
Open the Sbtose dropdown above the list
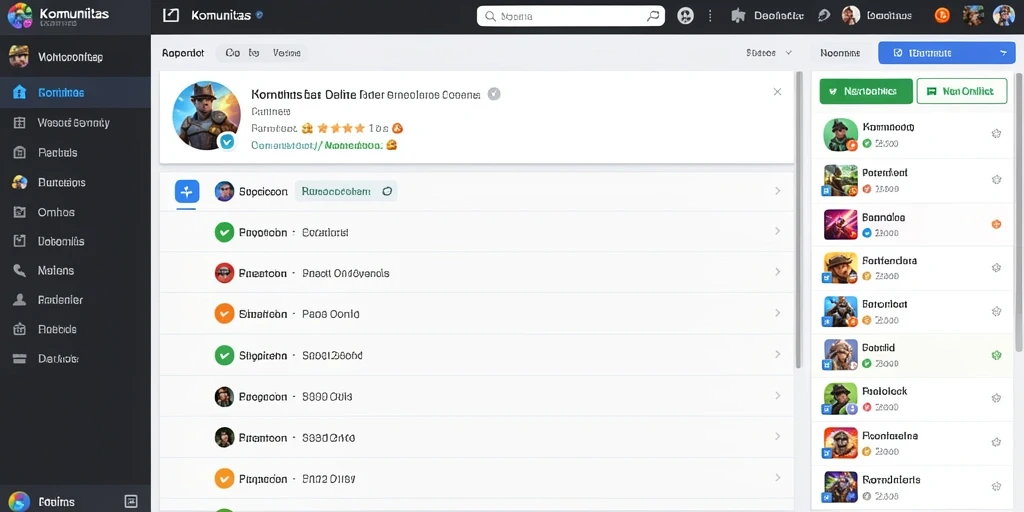point(769,53)
